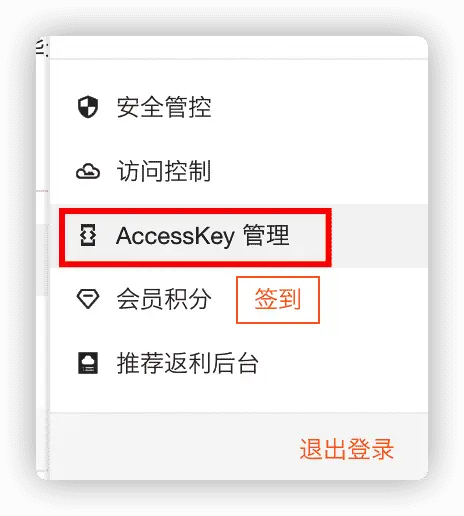Open the 安全管控 menu entry text
464x516 pixels.
tap(164, 107)
